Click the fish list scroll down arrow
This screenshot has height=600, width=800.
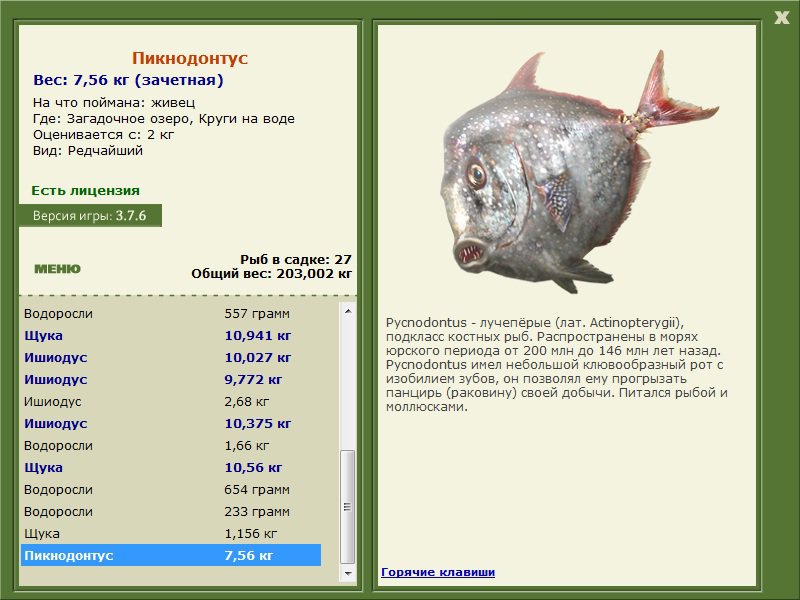click(x=348, y=573)
